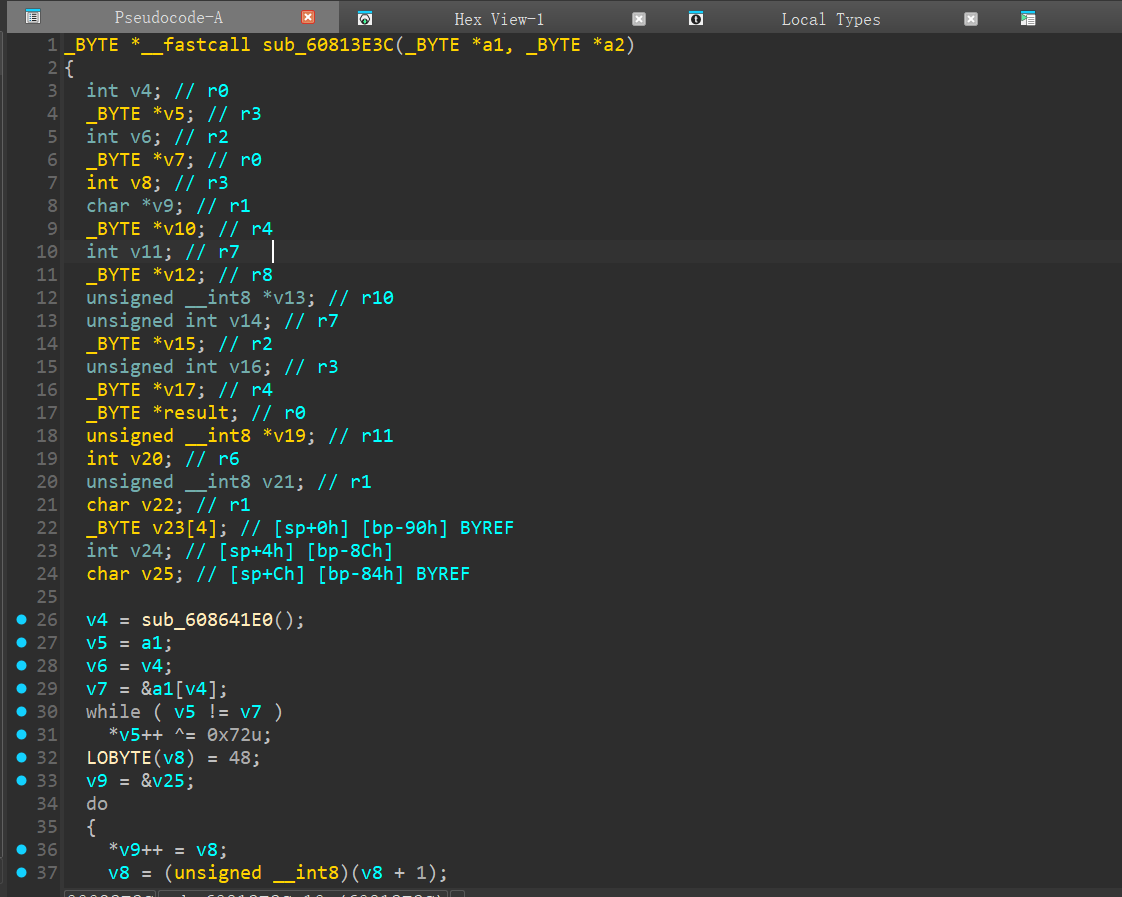Image resolution: width=1122 pixels, height=897 pixels.
Task: Click the result variable declaration name
Action: point(196,413)
